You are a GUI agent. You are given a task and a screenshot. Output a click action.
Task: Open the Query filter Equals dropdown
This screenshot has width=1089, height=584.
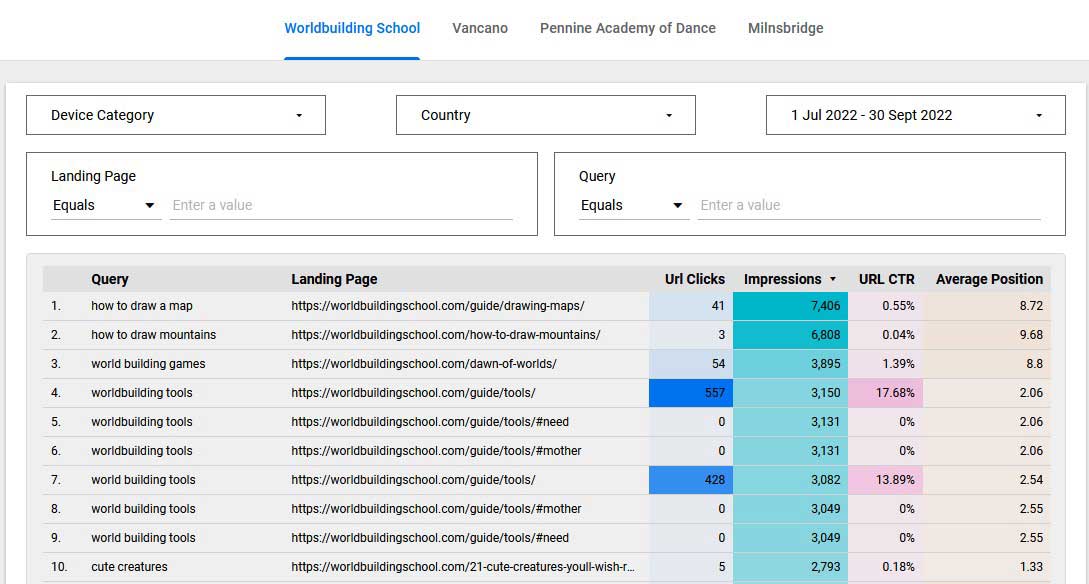(x=633, y=205)
